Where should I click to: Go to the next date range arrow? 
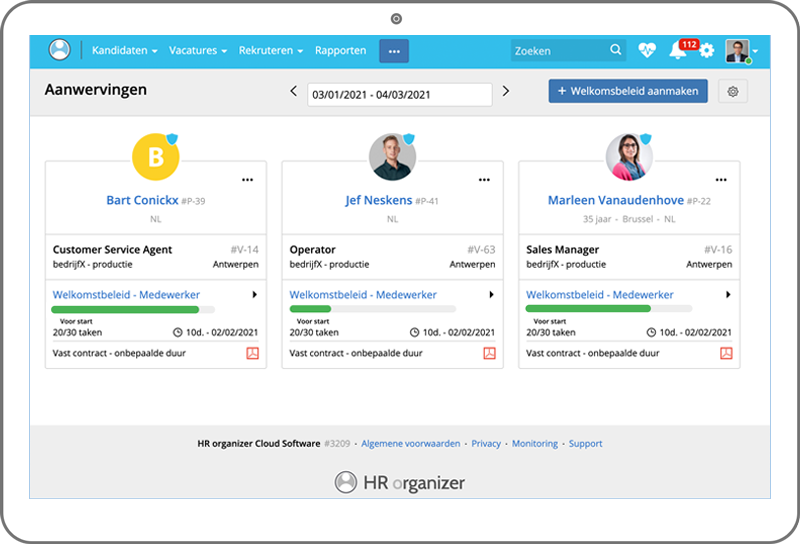click(506, 91)
